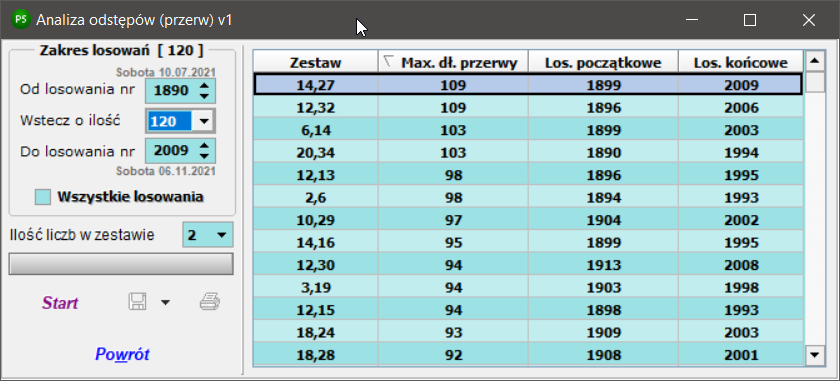Click the date label Sobota 06.11.2021
The height and width of the screenshot is (381, 840).
click(x=166, y=171)
